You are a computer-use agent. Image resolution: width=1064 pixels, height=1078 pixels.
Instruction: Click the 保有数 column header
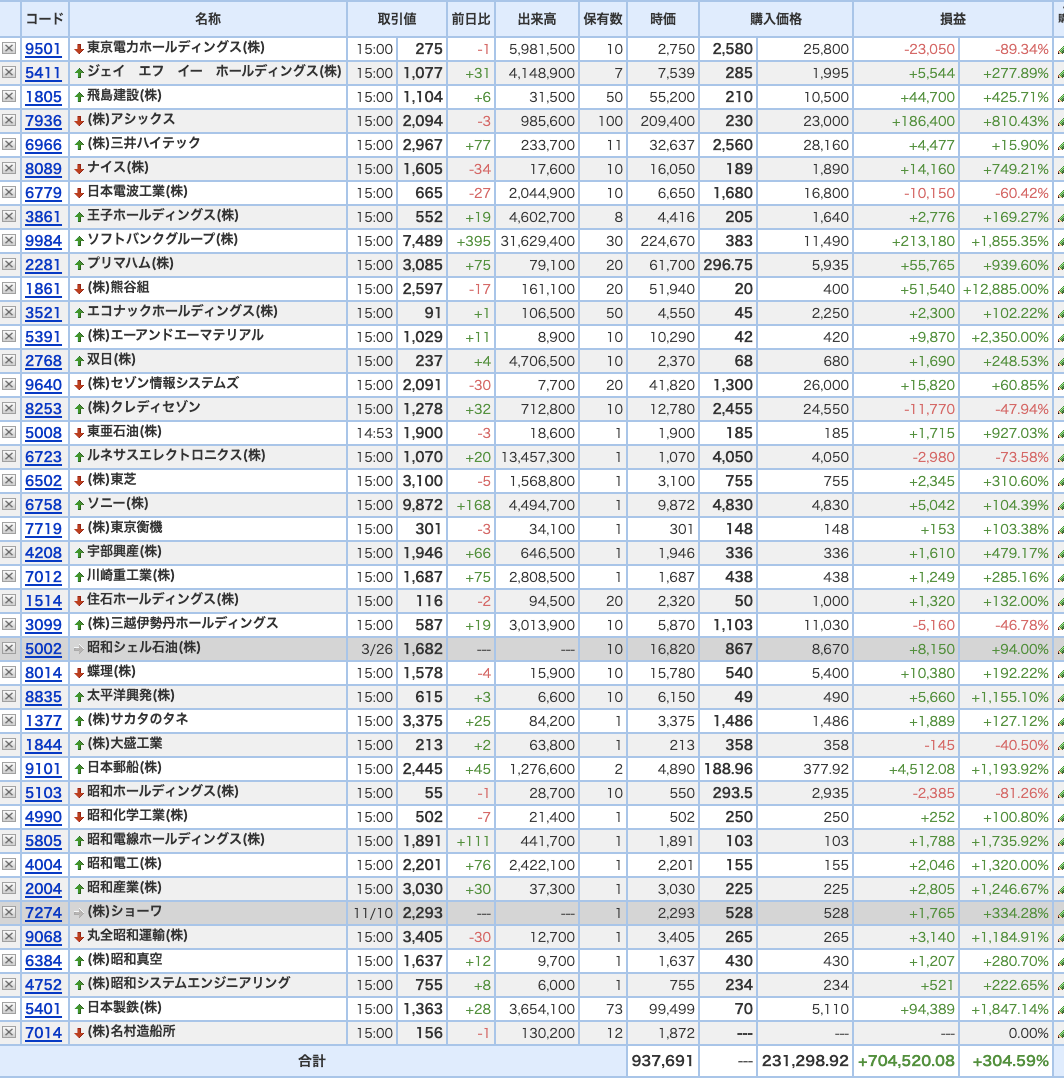[x=603, y=19]
